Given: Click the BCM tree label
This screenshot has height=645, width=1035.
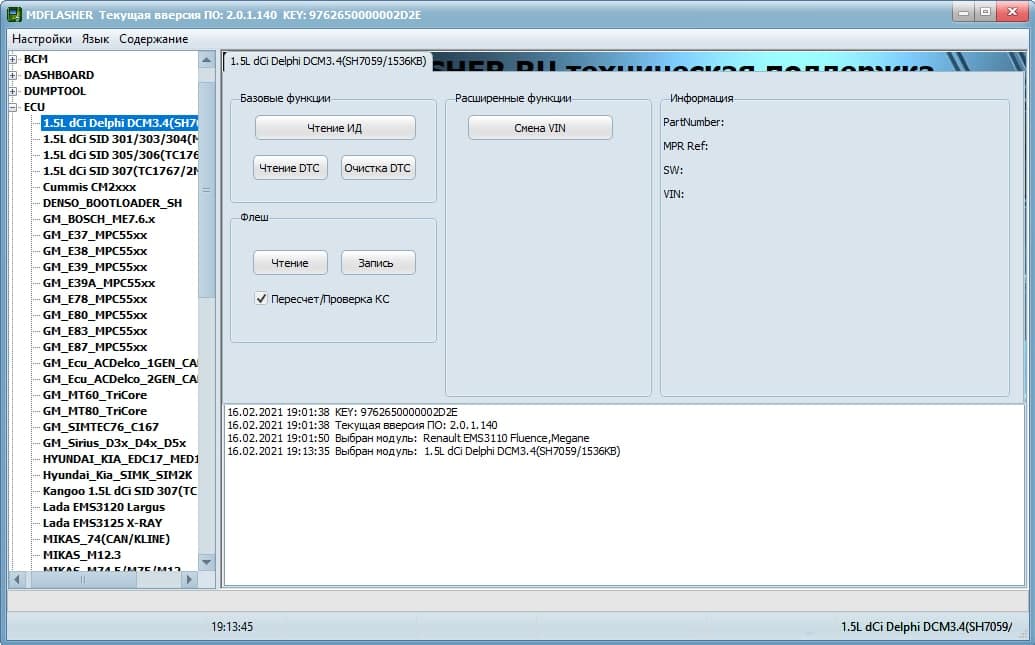Looking at the screenshot, I should pos(36,59).
